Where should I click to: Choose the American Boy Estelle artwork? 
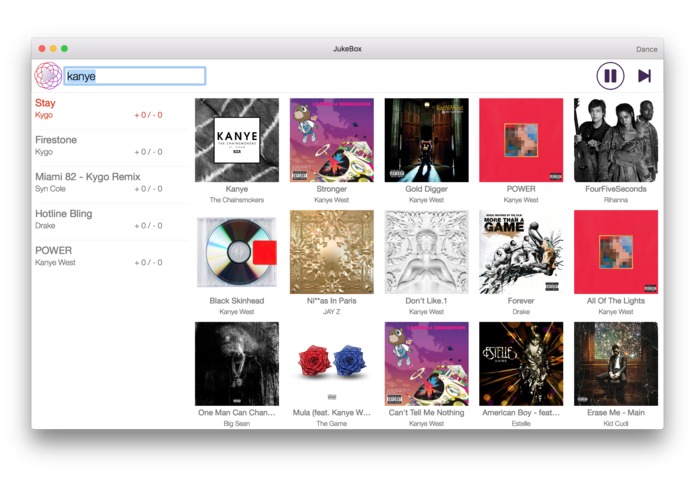click(x=521, y=364)
